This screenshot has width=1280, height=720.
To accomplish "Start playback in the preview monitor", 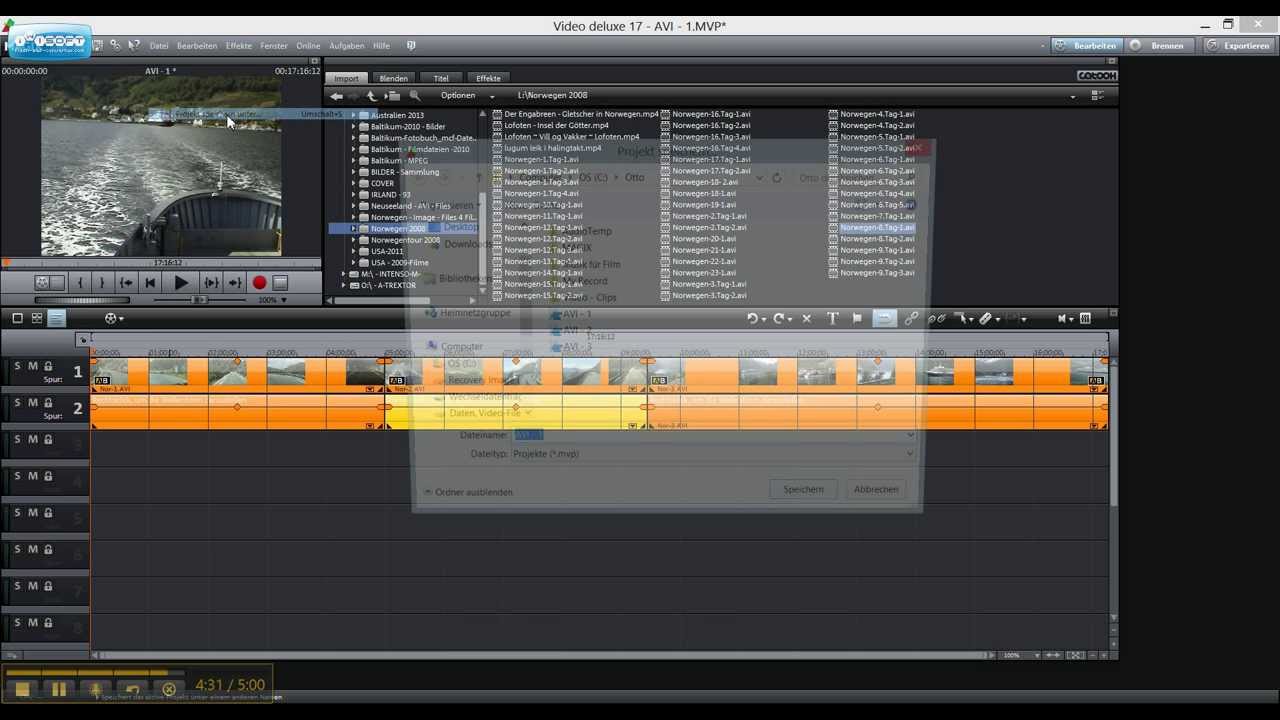I will click(181, 283).
